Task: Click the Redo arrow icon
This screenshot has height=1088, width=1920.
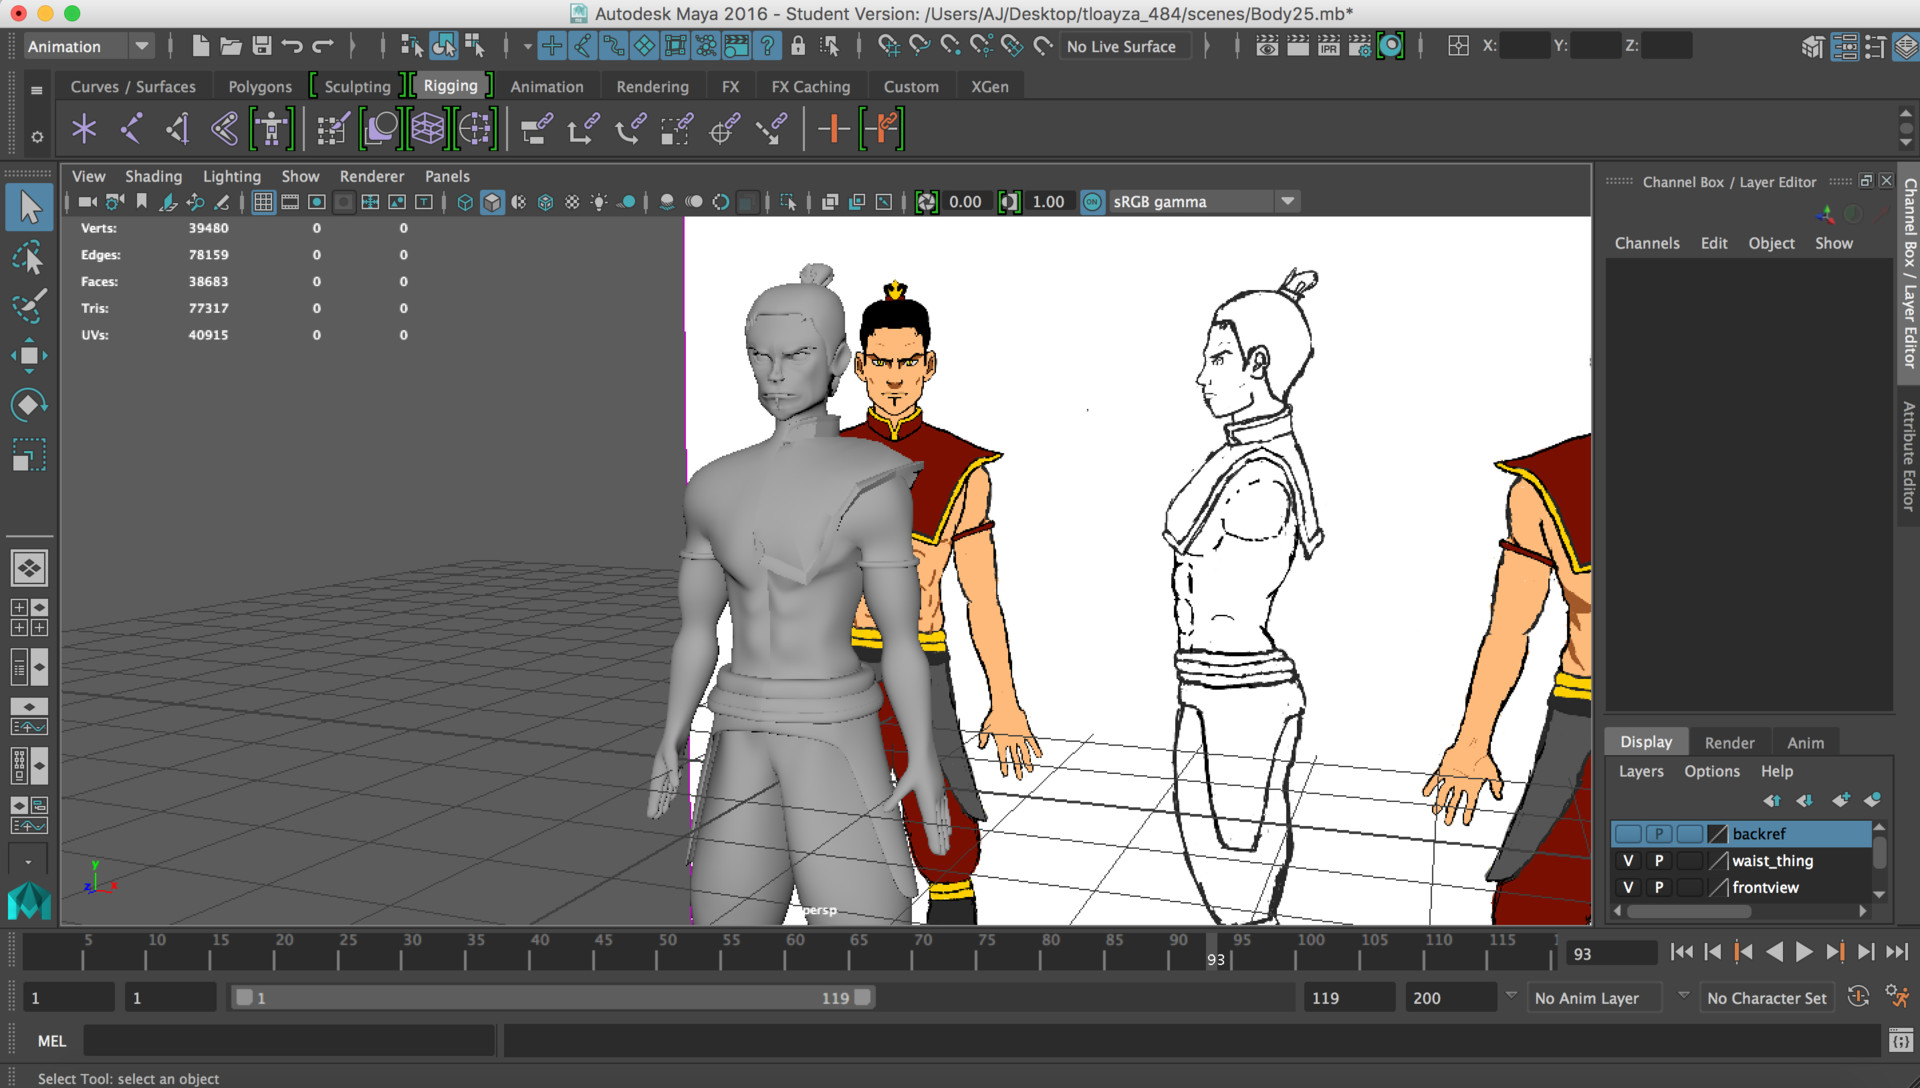Action: pos(322,46)
